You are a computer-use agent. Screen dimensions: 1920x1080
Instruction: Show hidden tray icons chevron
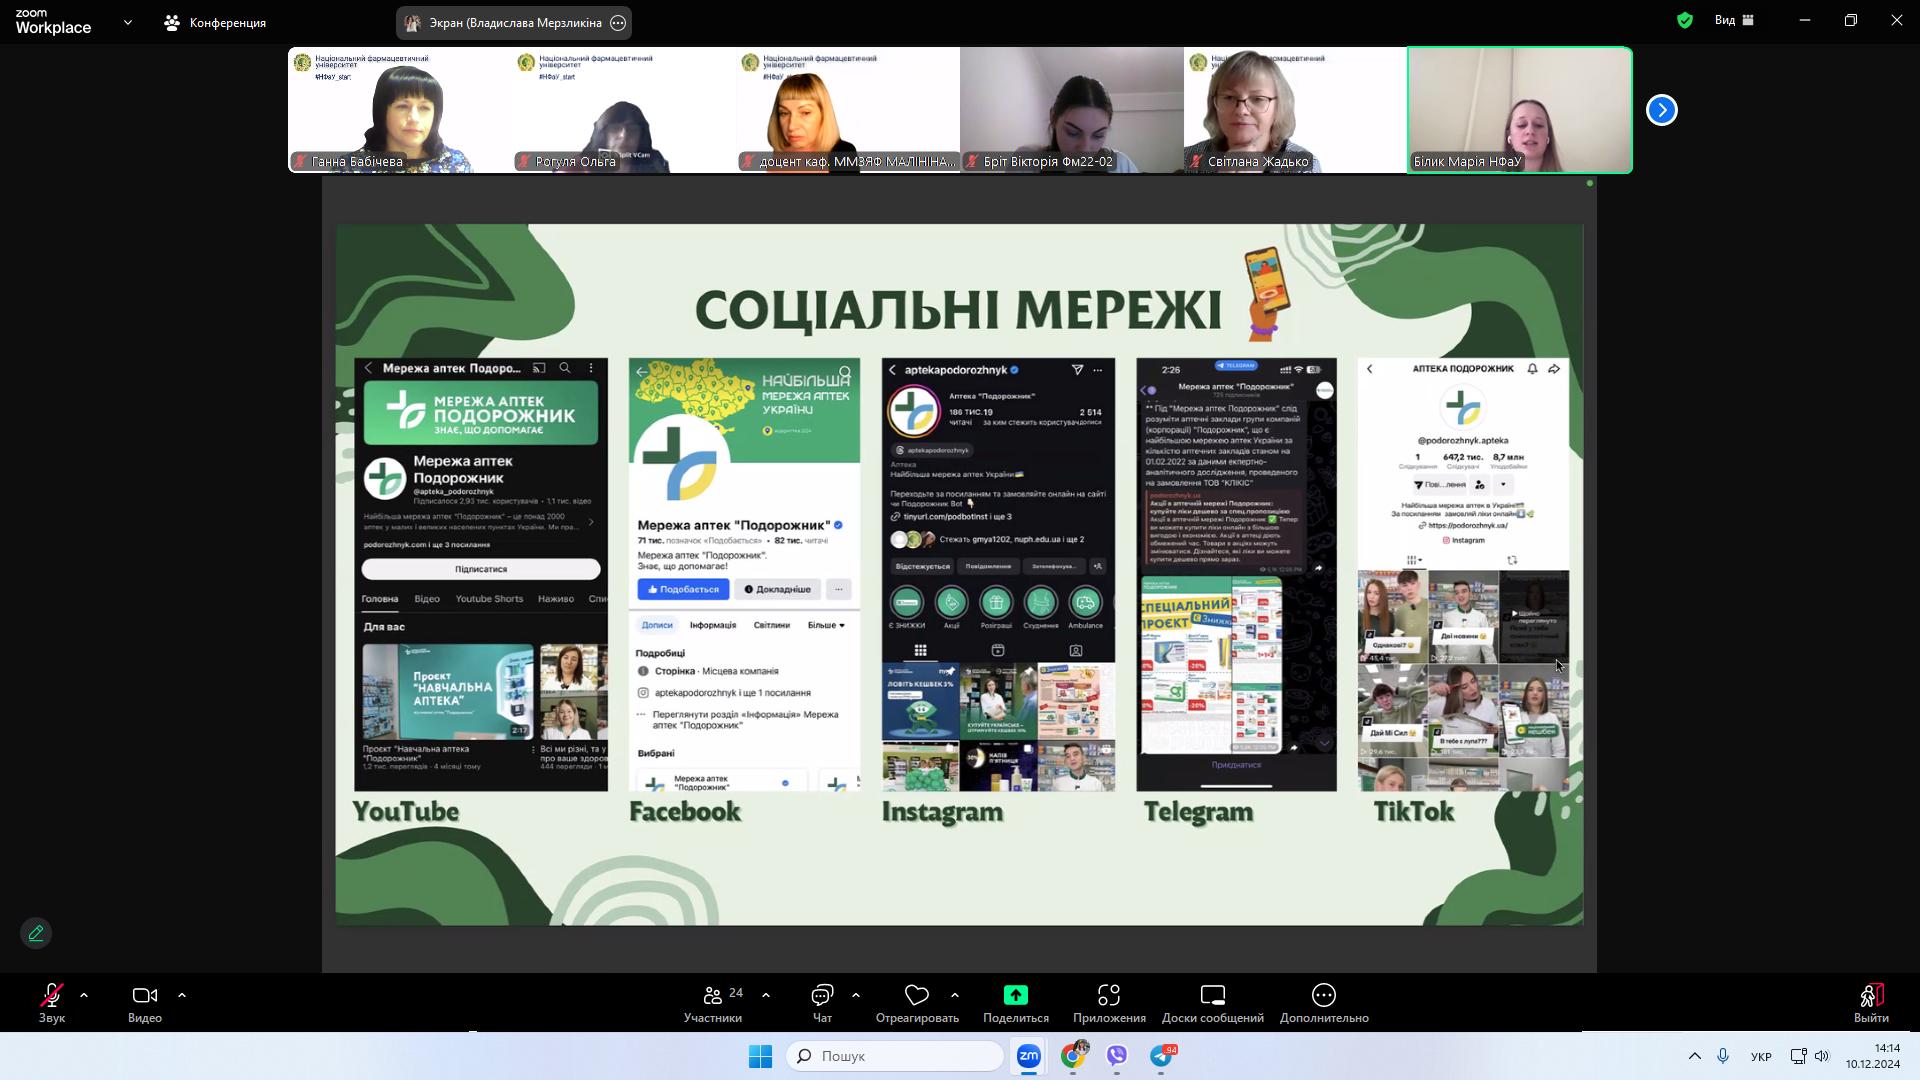pos(1694,1056)
